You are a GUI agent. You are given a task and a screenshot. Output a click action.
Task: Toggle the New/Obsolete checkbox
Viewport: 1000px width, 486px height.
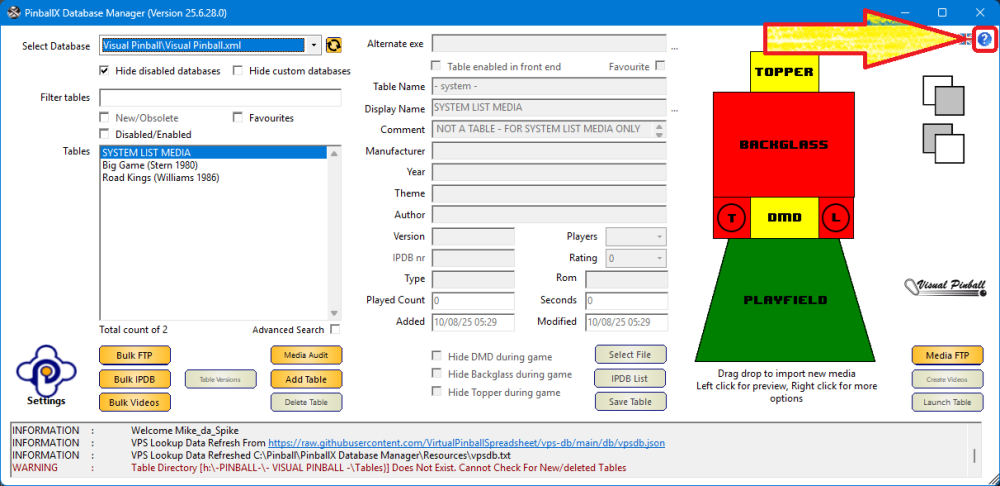(x=105, y=117)
